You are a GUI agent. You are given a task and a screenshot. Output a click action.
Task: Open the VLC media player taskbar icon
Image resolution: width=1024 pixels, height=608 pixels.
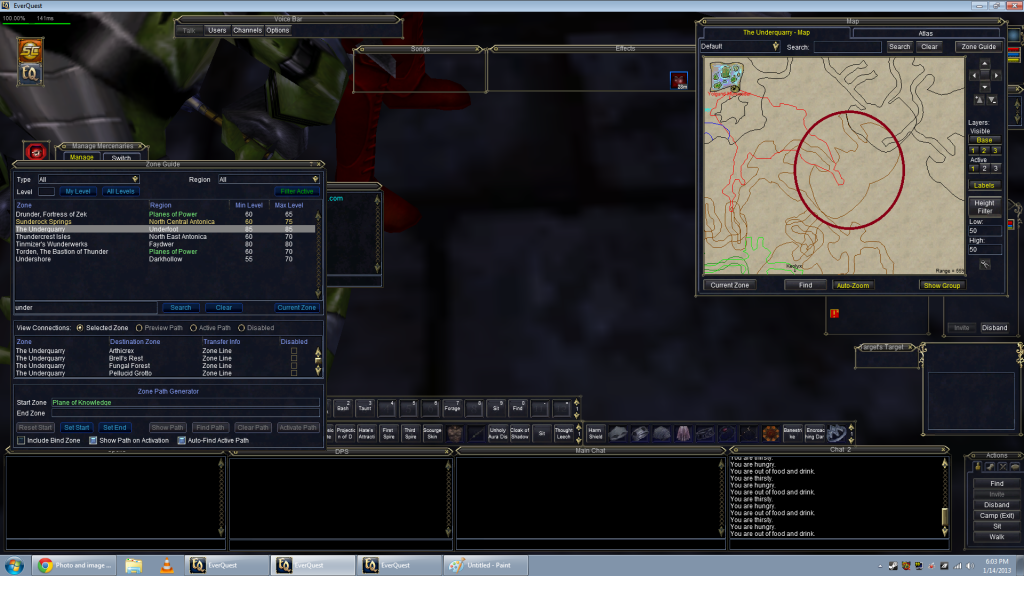(167, 566)
